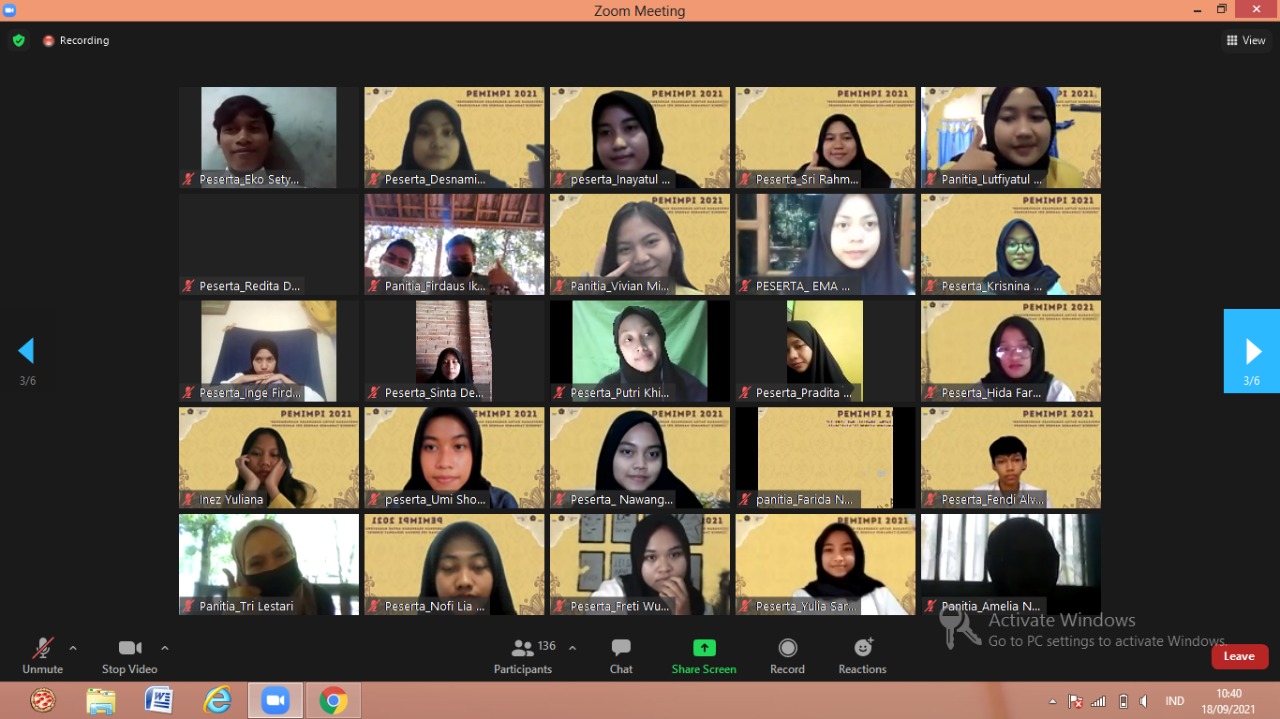The width and height of the screenshot is (1280, 719).
Task: Click muted mic icon on Peserta_Redita D tile
Action: point(188,286)
